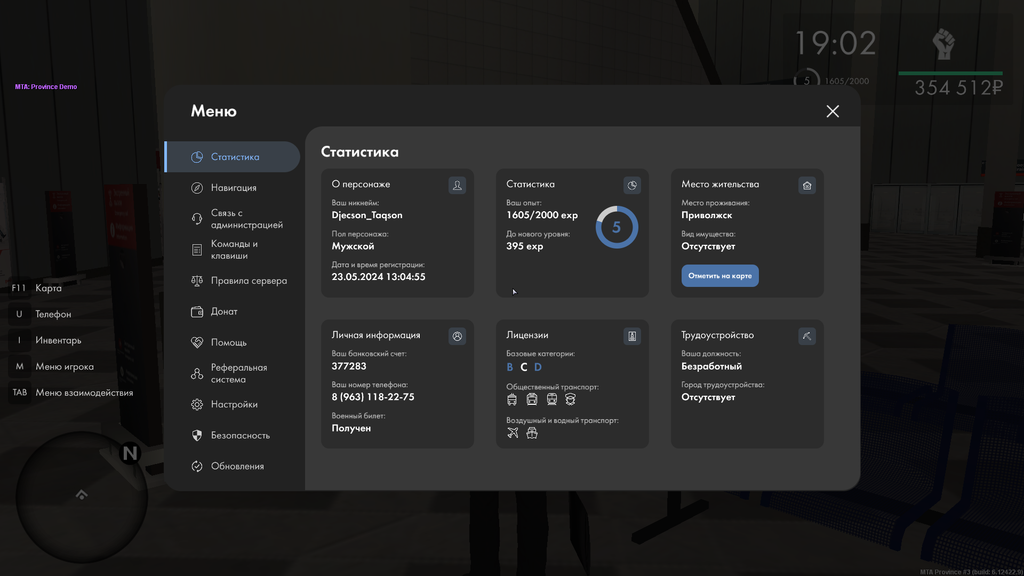Viewport: 1024px width, 576px height.
Task: Click the Реферальная система icon
Action: pyautogui.click(x=197, y=374)
